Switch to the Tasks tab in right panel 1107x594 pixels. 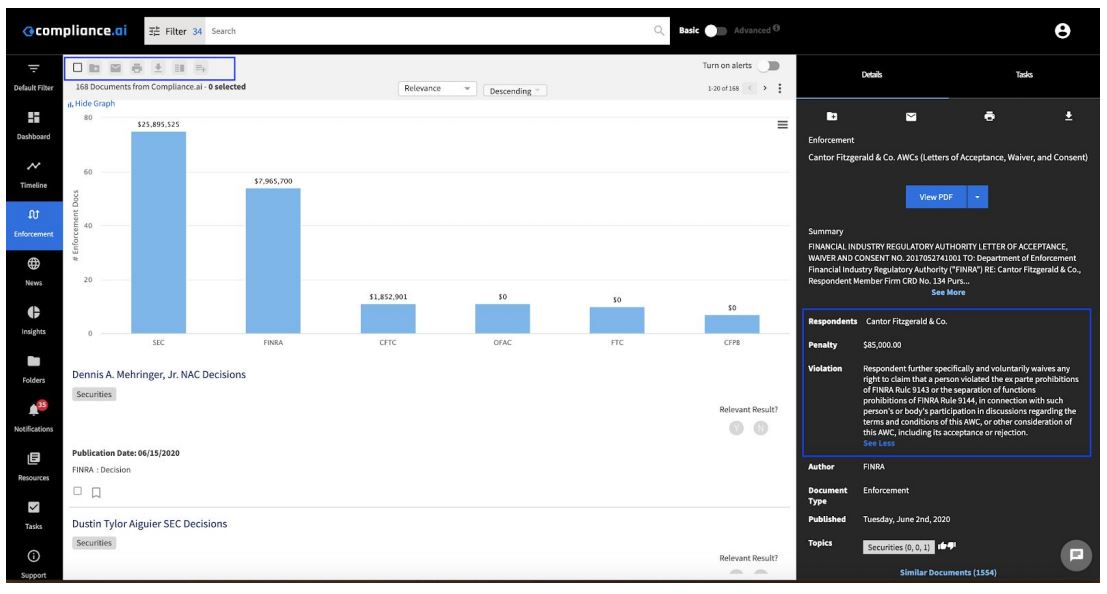tap(1024, 75)
